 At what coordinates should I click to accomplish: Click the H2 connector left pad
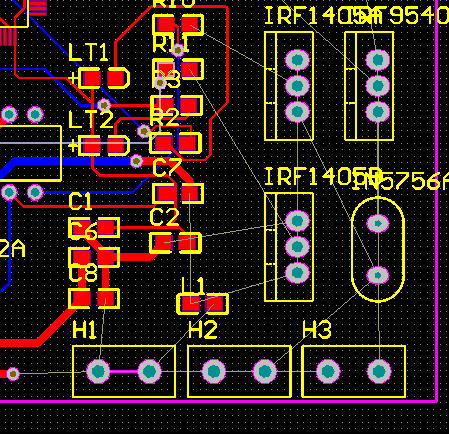[x=214, y=371]
